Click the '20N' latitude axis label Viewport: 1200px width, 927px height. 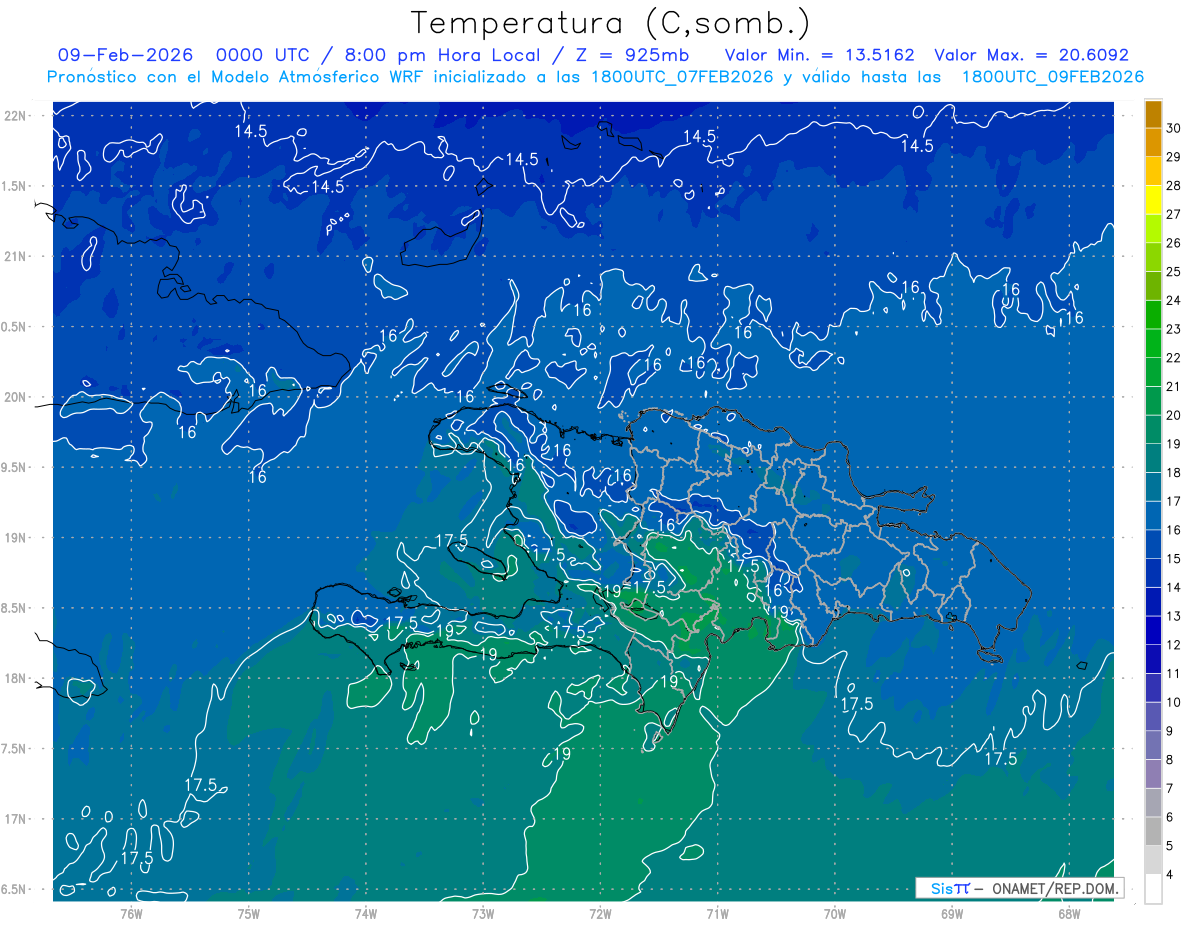point(16,397)
